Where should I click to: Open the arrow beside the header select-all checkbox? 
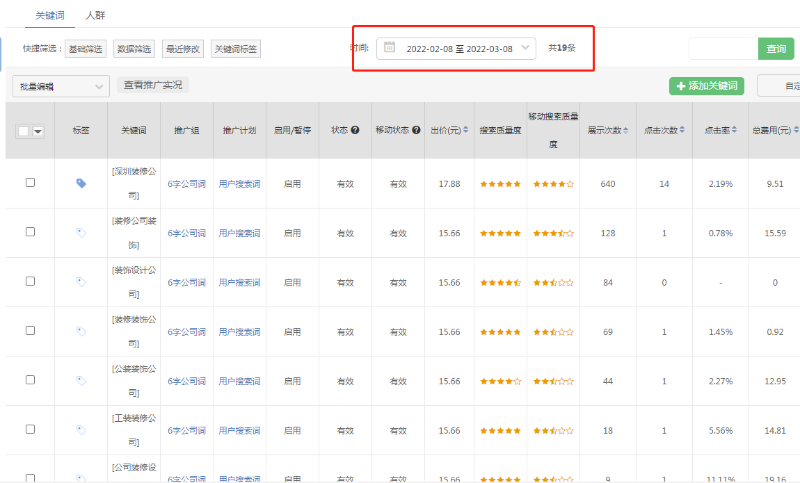coord(38,131)
